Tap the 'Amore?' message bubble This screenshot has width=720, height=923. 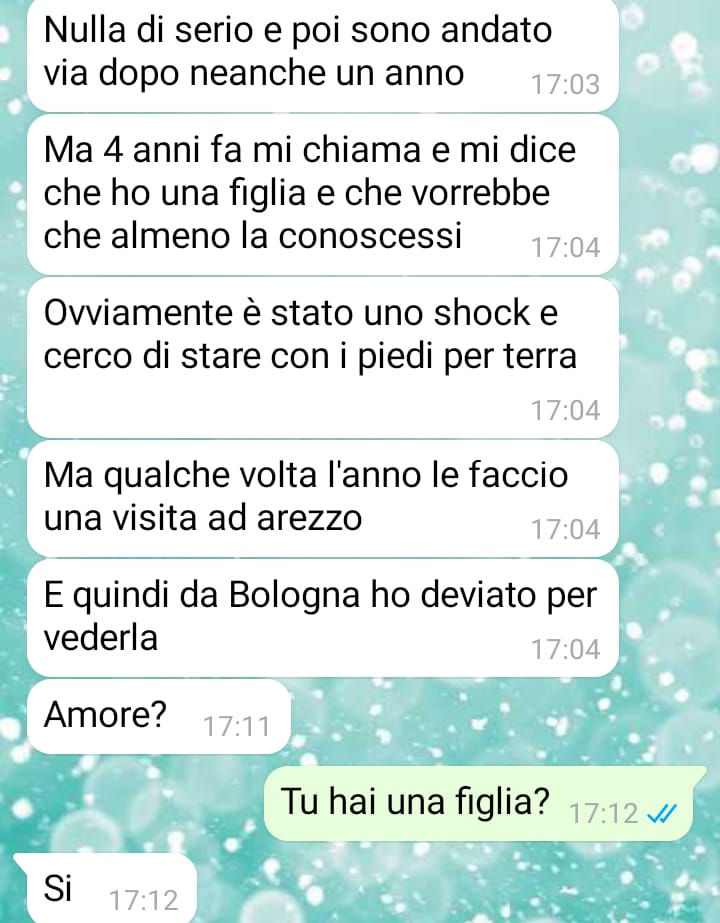159,716
